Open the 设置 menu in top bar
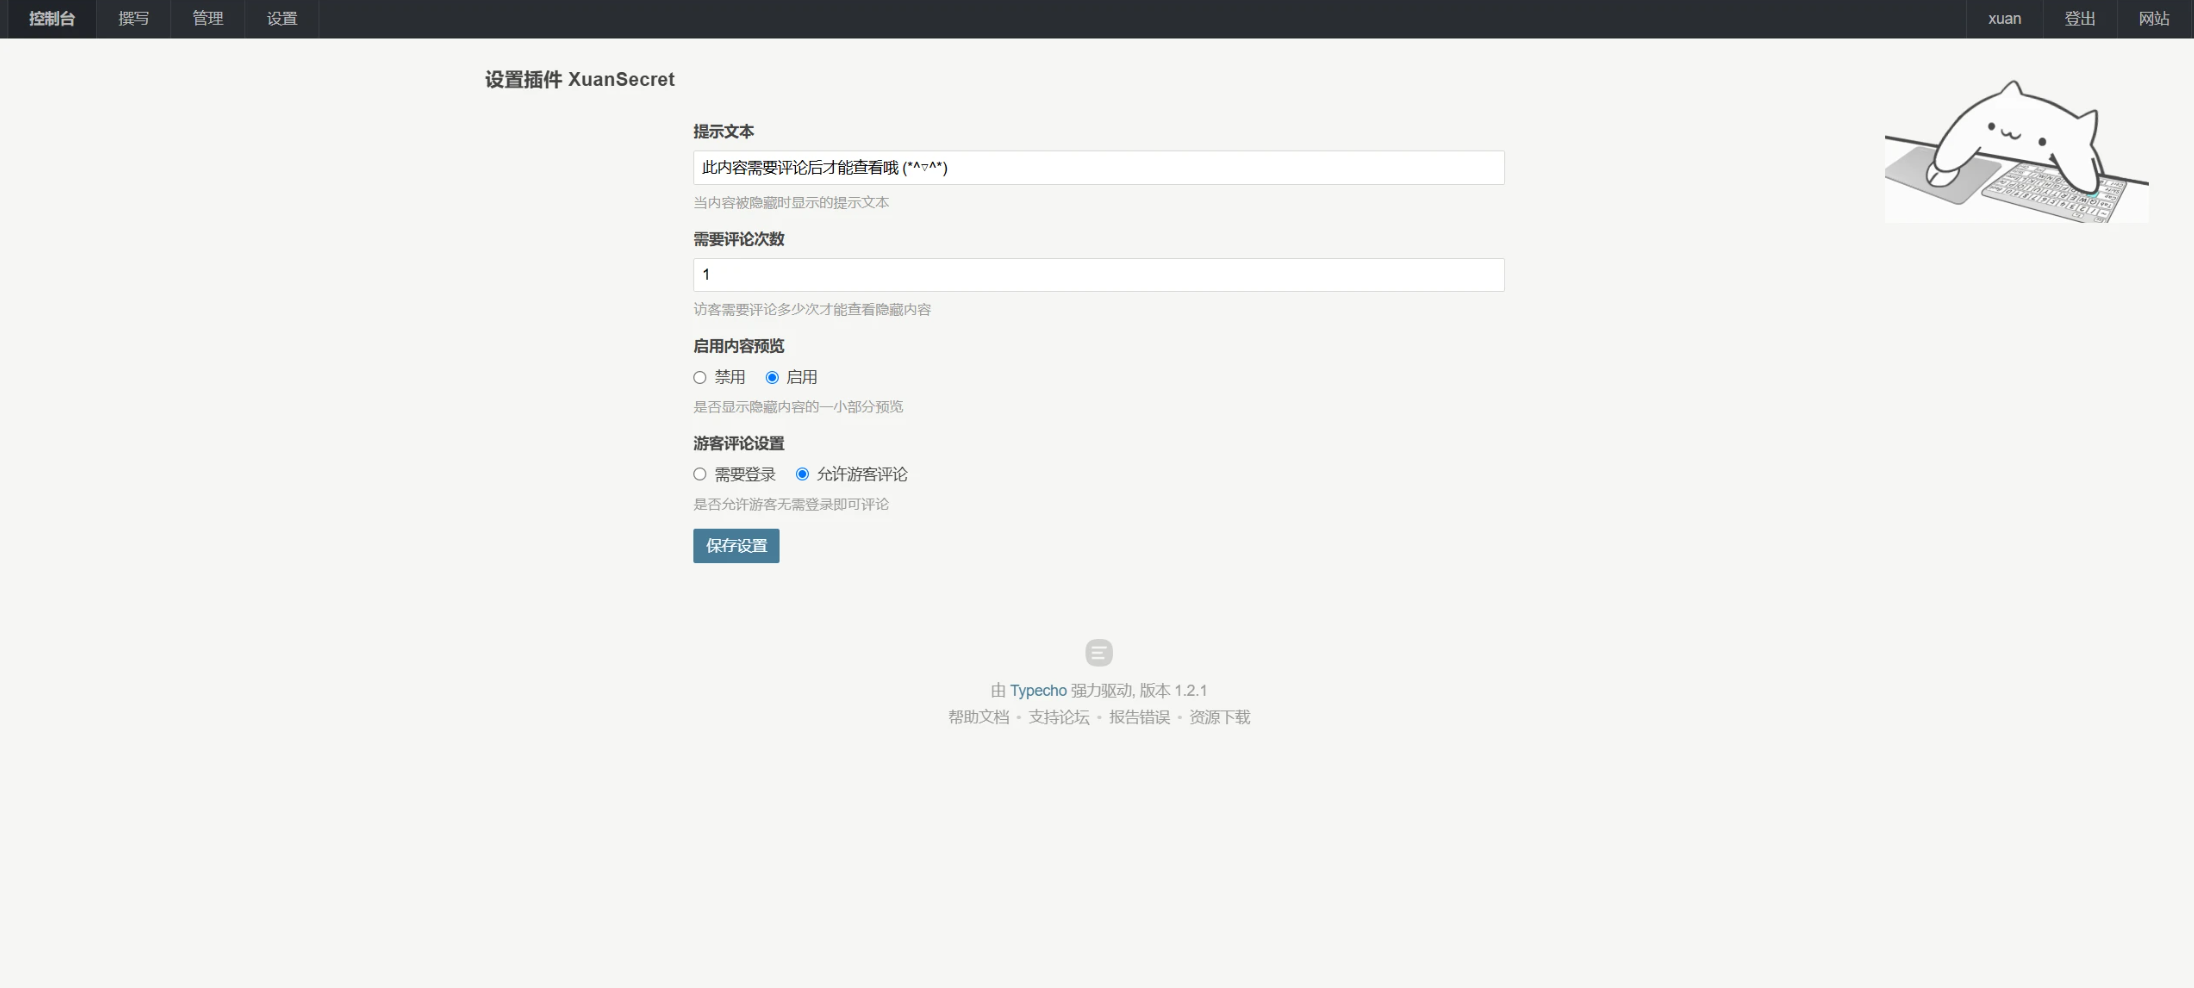Screen dimensions: 2194x988 (282, 19)
